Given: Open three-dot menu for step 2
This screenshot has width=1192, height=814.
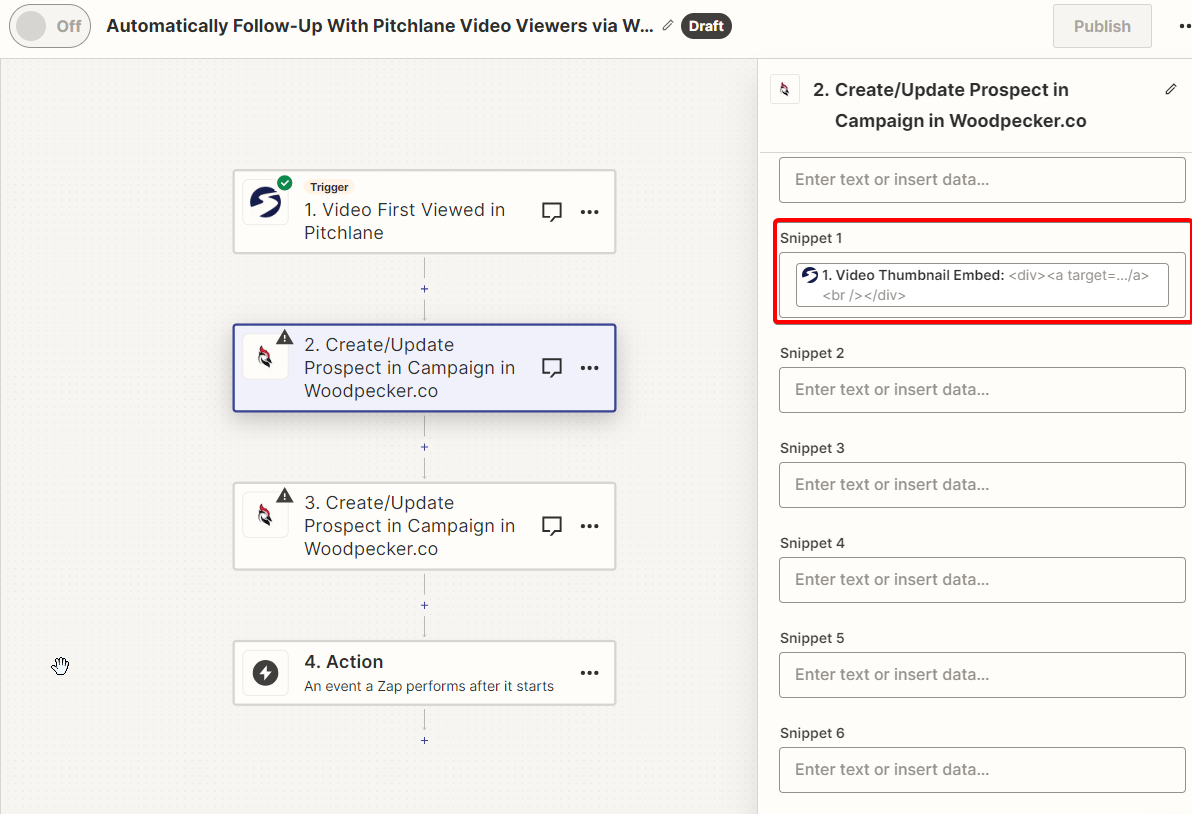Looking at the screenshot, I should [589, 367].
